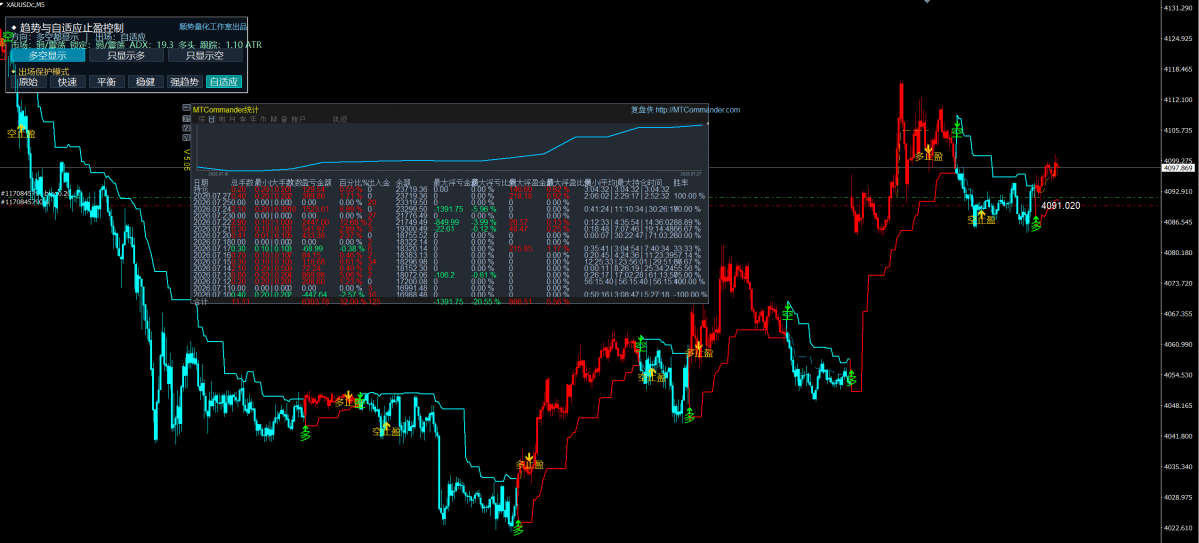Click the 4091.020 price label on chart
1199x543 pixels.
pyautogui.click(x=1060, y=206)
